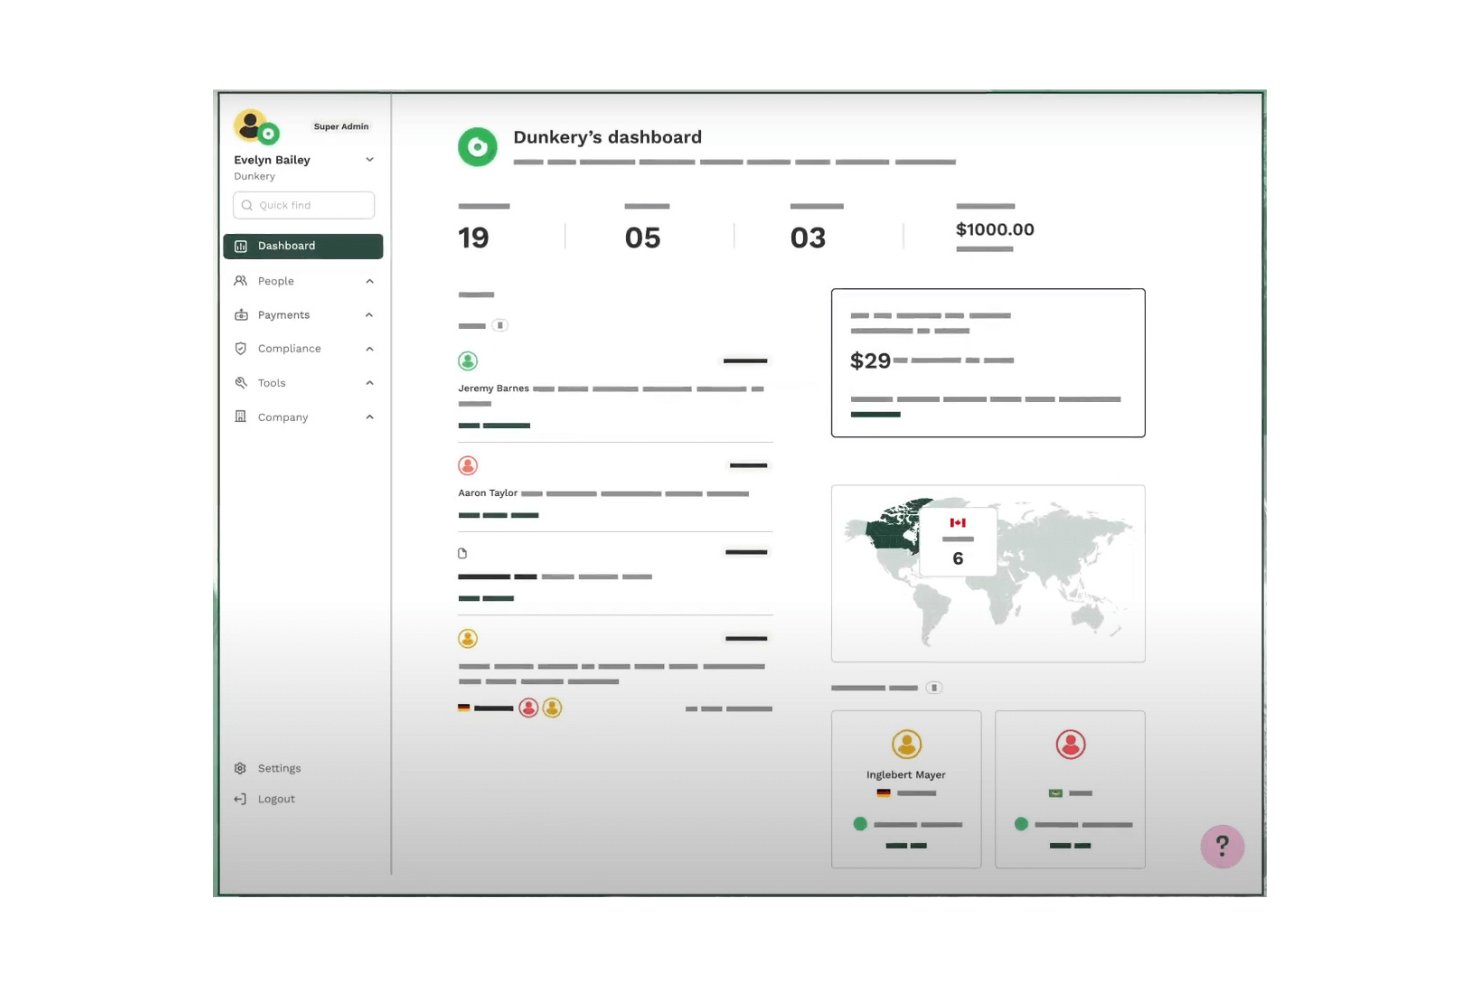This screenshot has width=1480, height=987.
Task: Collapse the People section chevron
Action: click(369, 281)
